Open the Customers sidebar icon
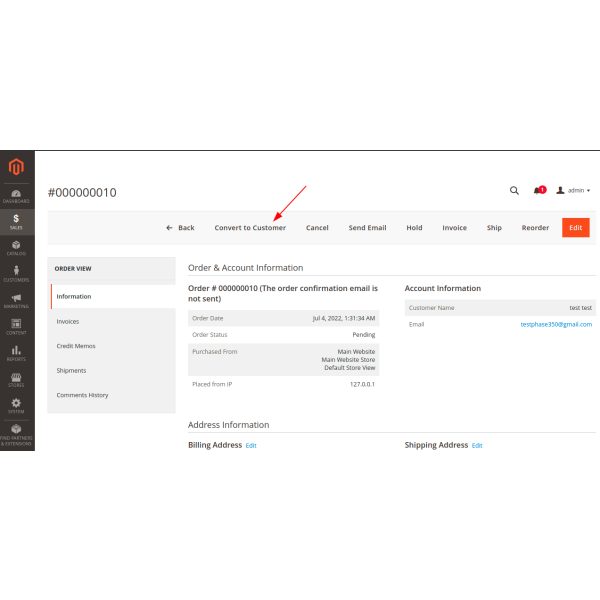The height and width of the screenshot is (600, 600). pyautogui.click(x=16, y=274)
